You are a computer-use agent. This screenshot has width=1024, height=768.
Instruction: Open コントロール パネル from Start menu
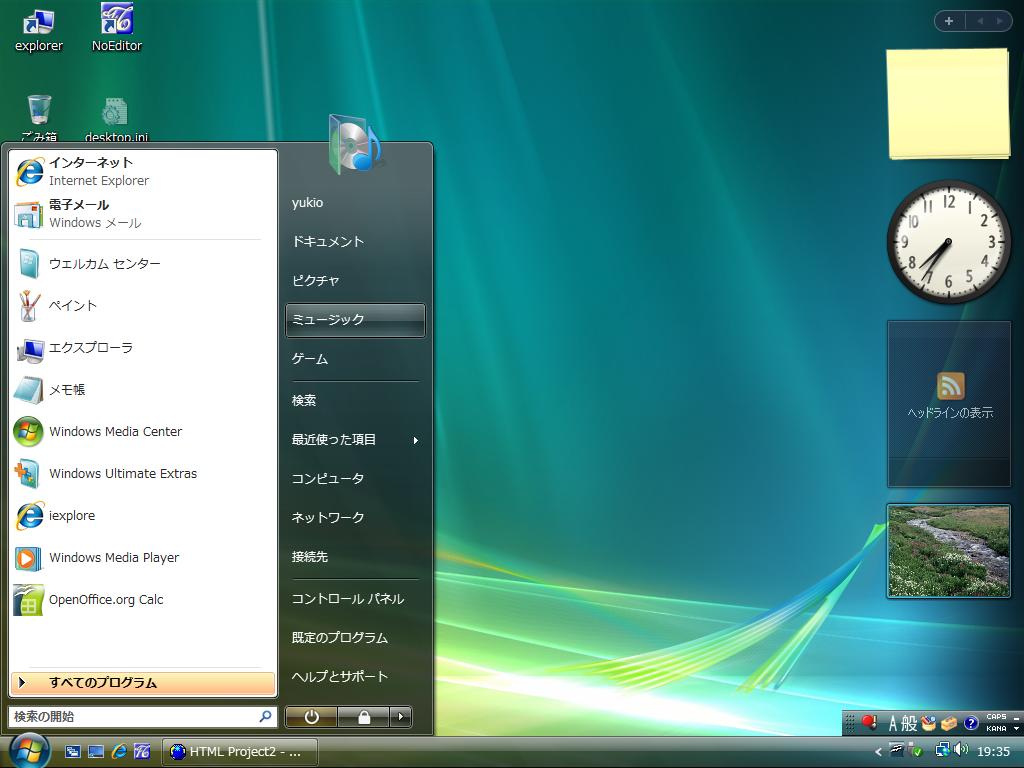[x=347, y=599]
